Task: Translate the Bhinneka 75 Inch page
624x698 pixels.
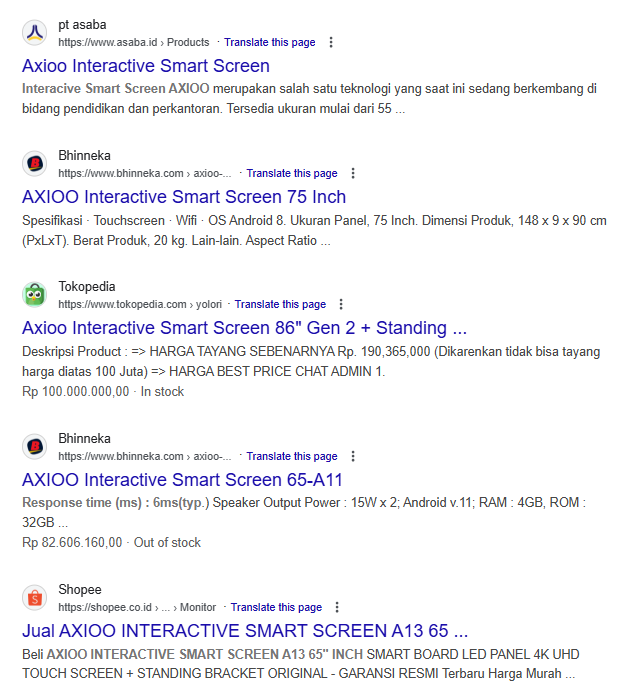Action: coord(292,173)
